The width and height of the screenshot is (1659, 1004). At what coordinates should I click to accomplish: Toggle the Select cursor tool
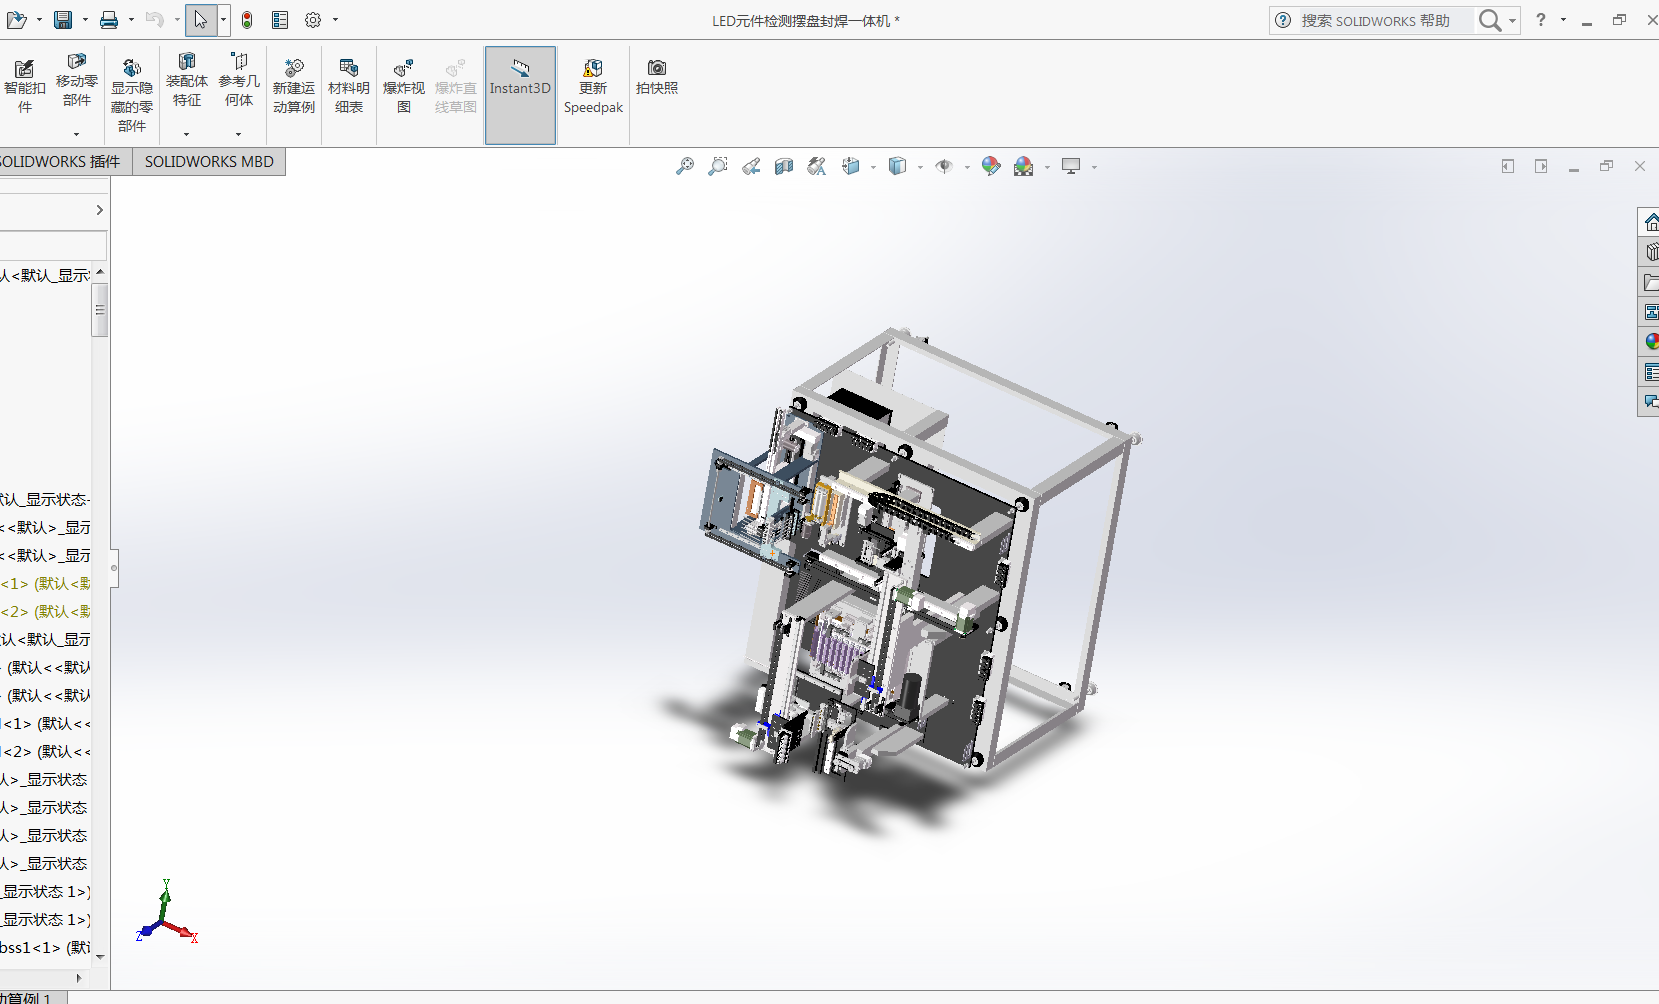click(x=201, y=20)
